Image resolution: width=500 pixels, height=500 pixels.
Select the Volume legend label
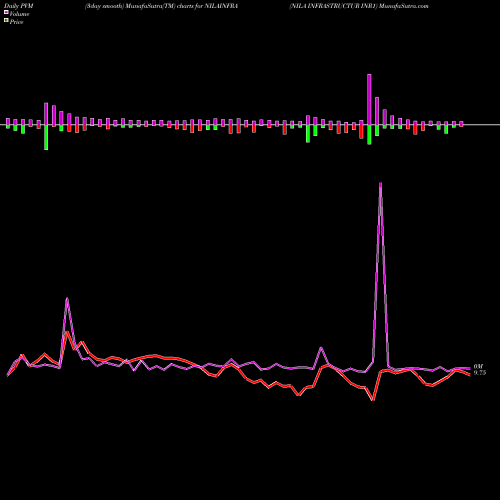tap(19, 14)
